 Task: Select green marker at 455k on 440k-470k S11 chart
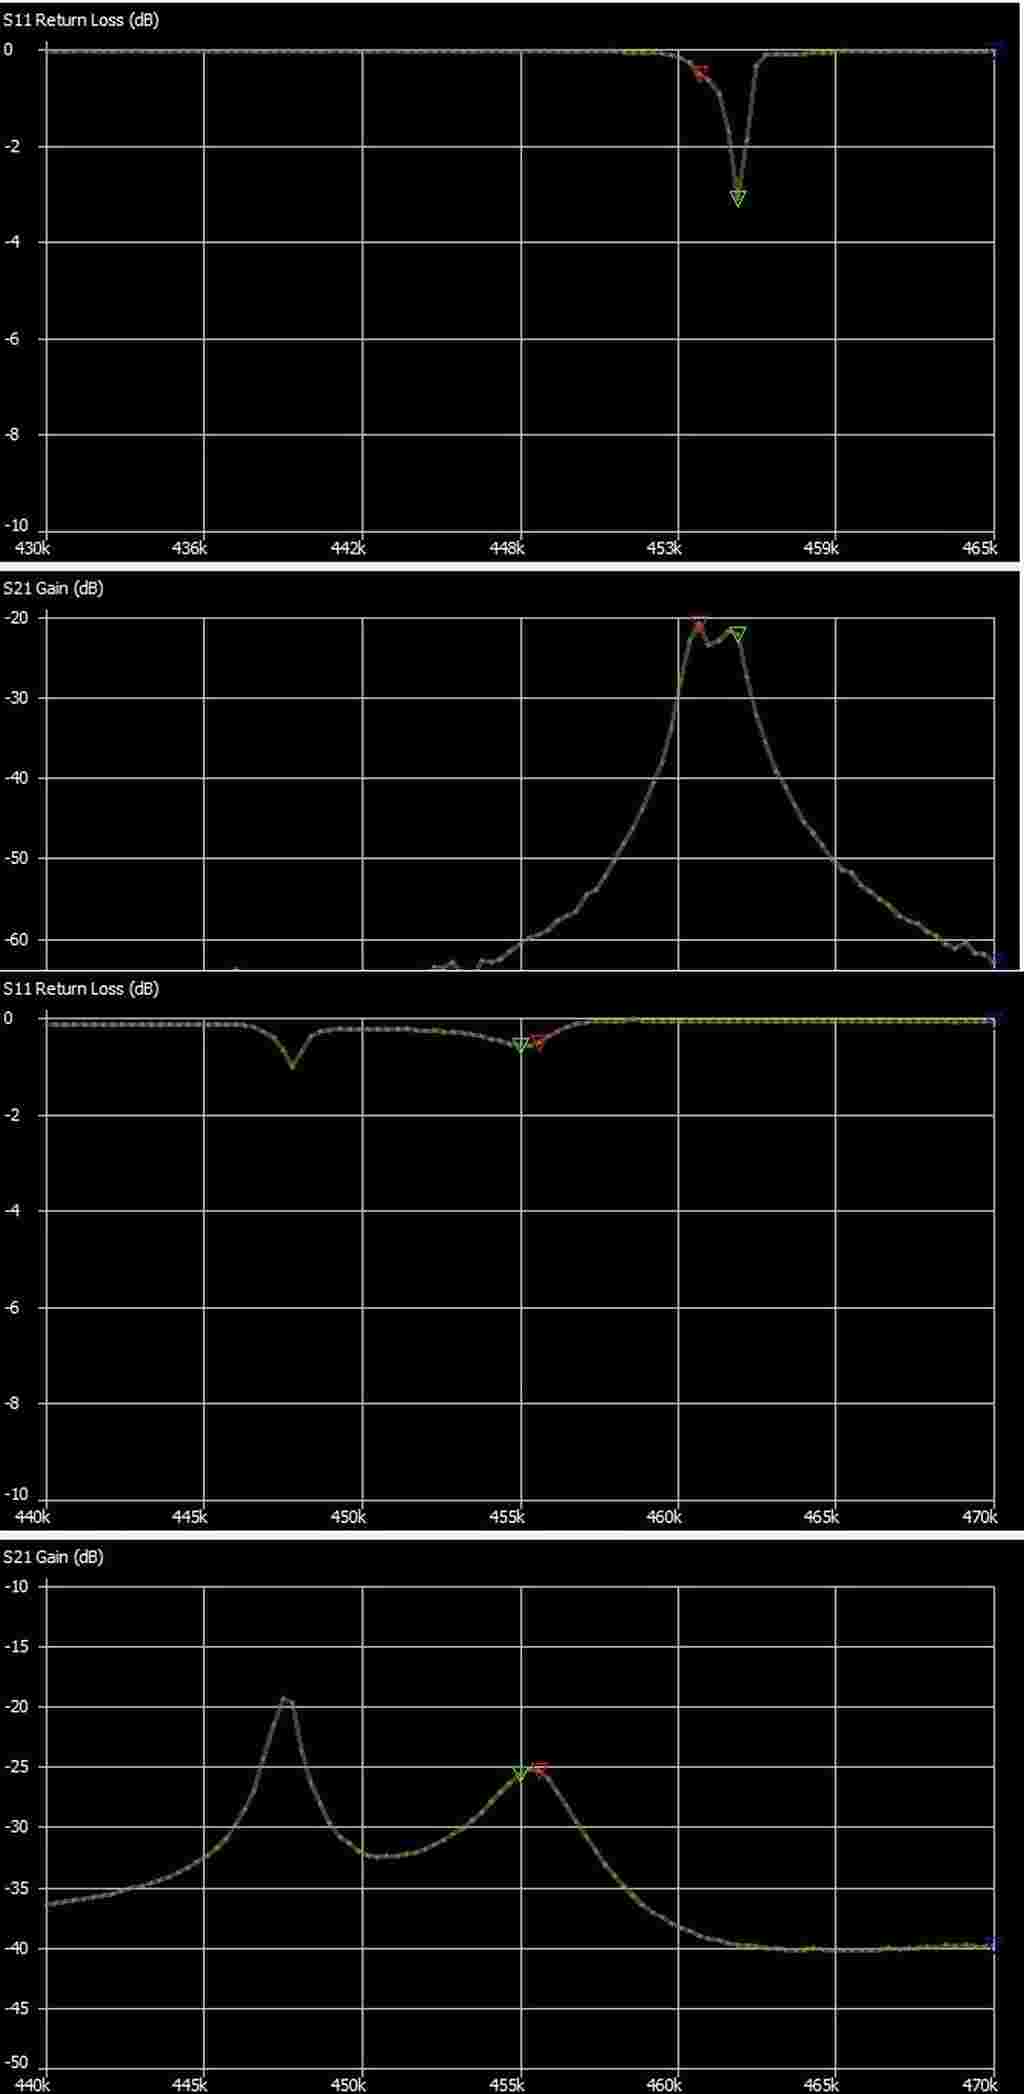coord(520,1045)
